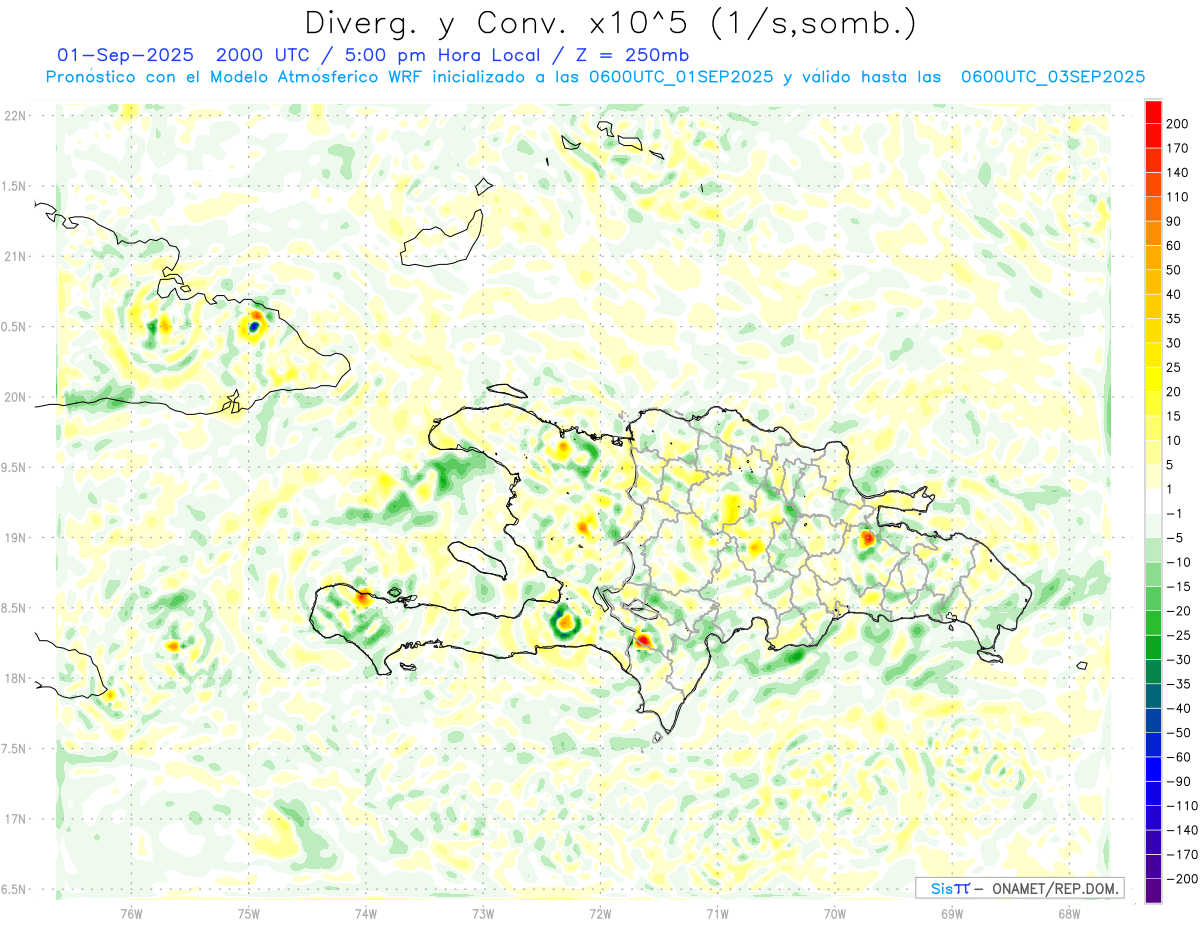The image size is (1200, 927).
Task: Click the "-10" colorbar label
Action: pyautogui.click(x=1180, y=562)
